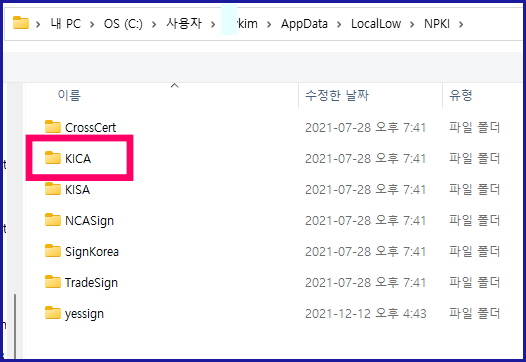The image size is (526, 362).
Task: Click 파일 폴더 type in TradeSign row
Action: [474, 282]
